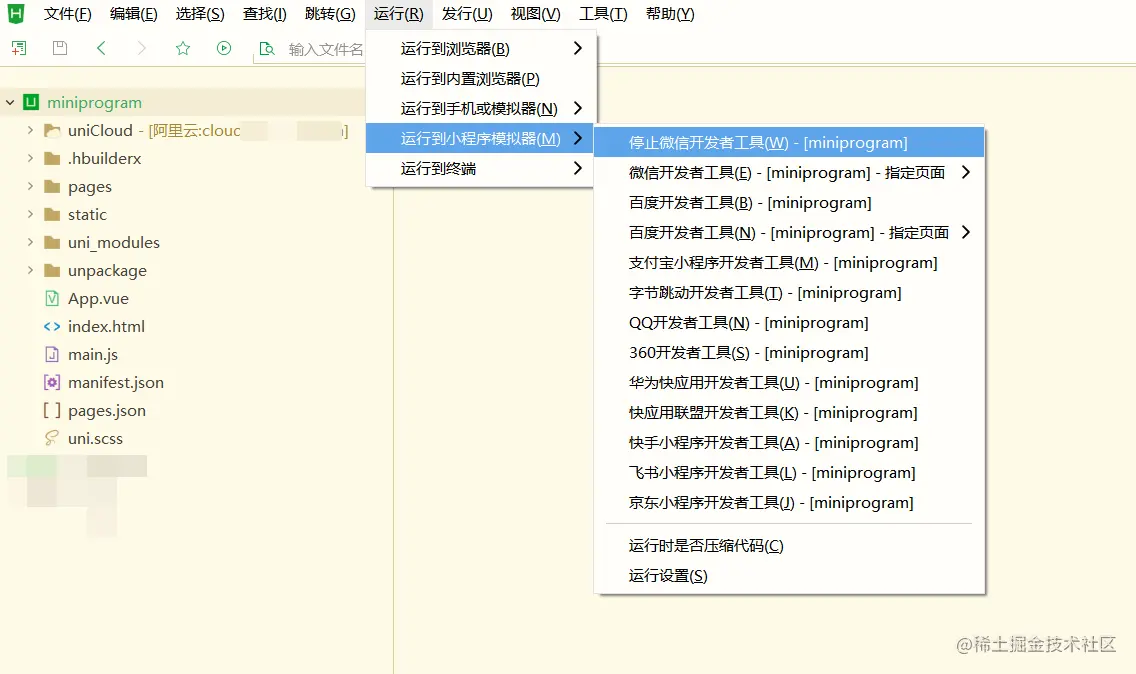Open the 发行(U) menu
This screenshot has height=674, width=1136.
(467, 14)
